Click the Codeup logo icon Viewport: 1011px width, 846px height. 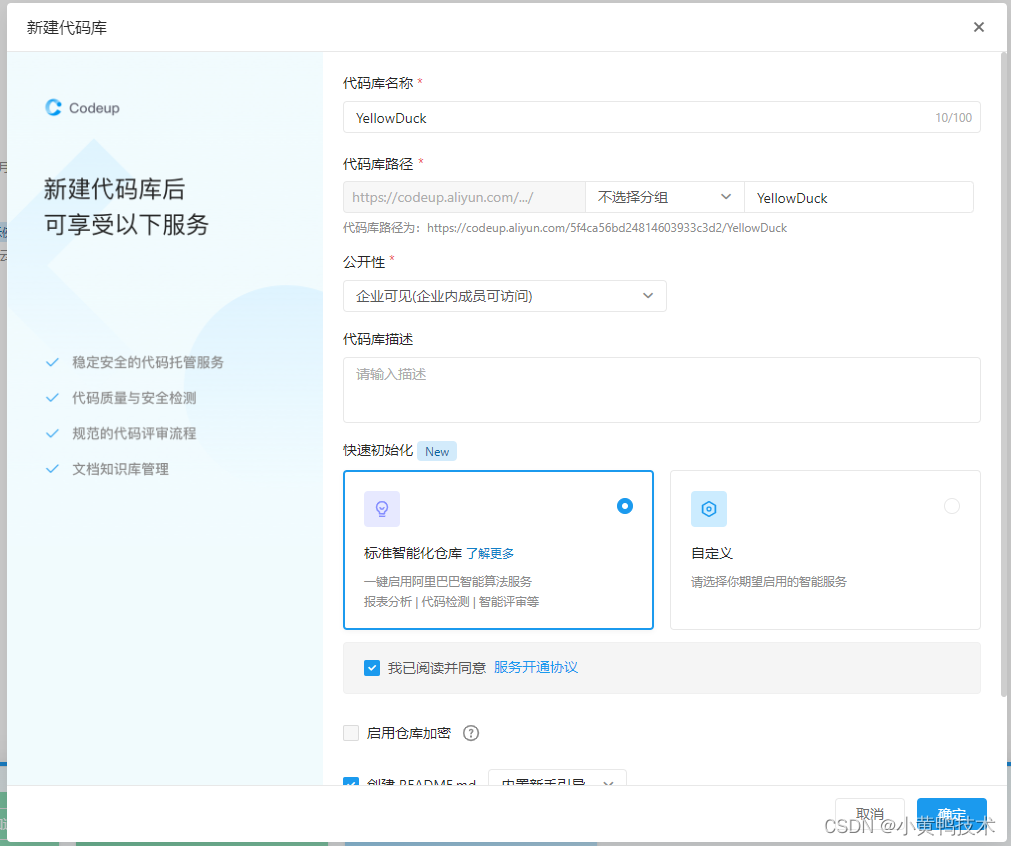pyautogui.click(x=52, y=108)
